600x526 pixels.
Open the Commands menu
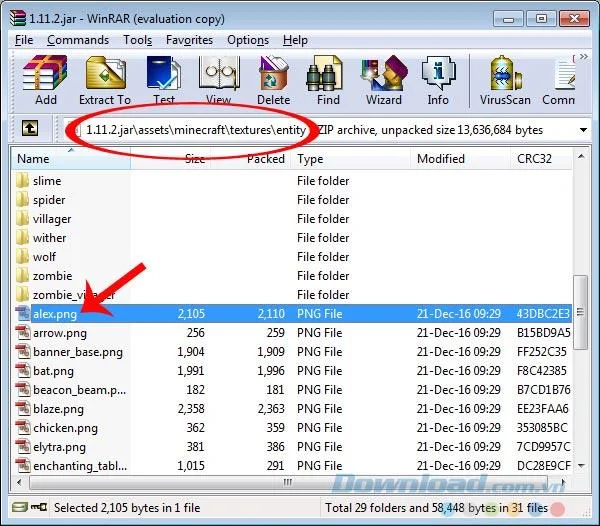click(x=78, y=40)
